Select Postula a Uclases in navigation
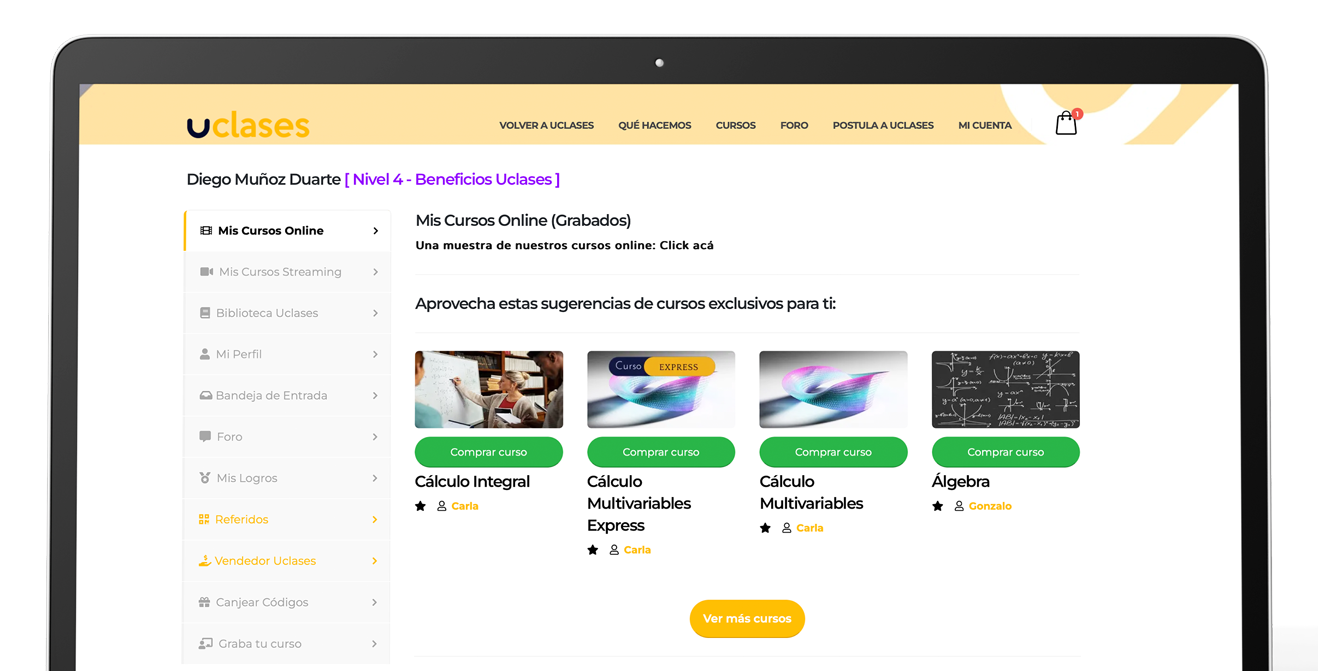Image resolution: width=1318 pixels, height=671 pixels. 883,126
